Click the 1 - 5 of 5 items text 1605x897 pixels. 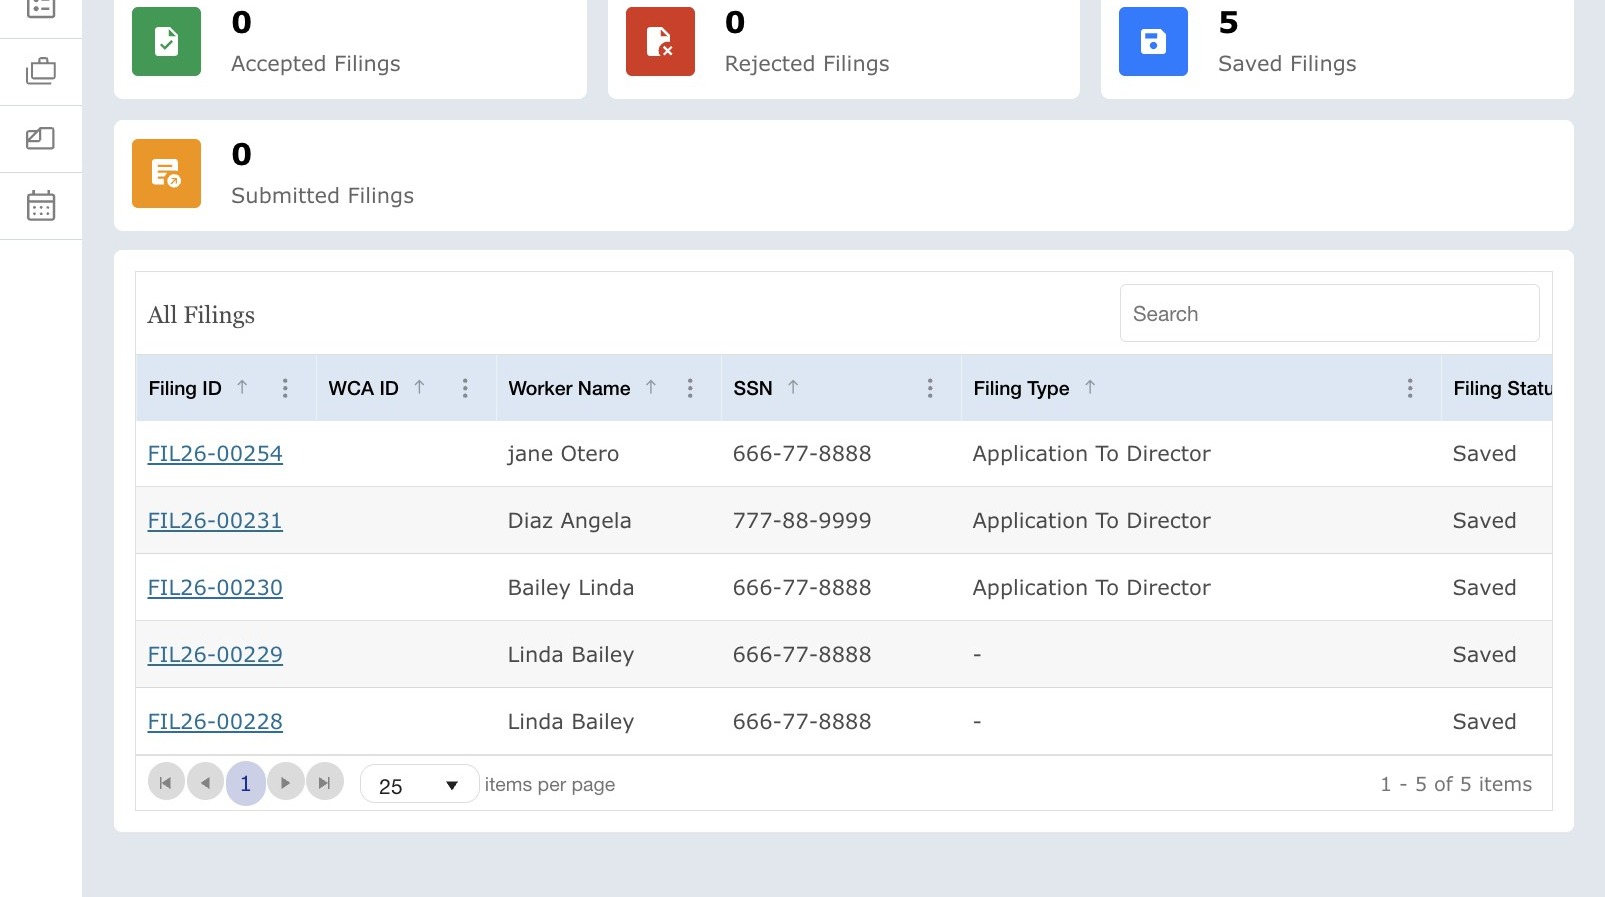click(1456, 784)
